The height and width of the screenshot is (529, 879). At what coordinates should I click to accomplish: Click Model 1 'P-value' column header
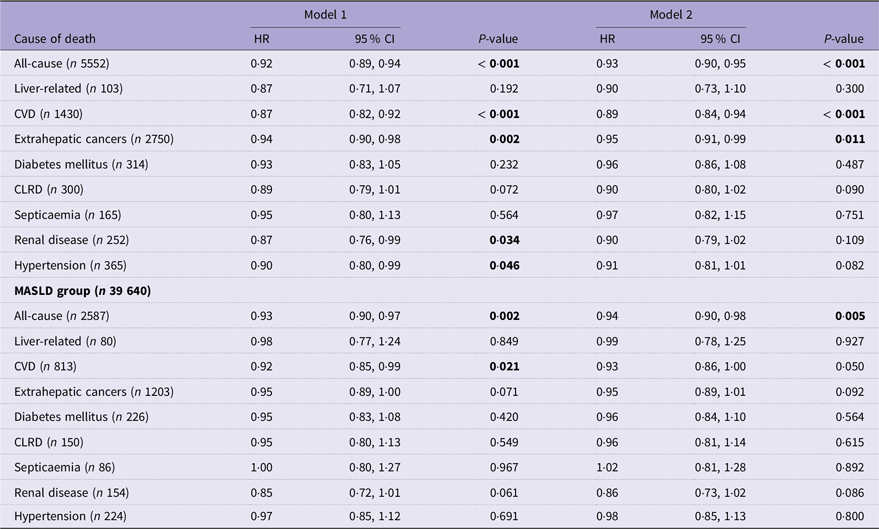498,39
